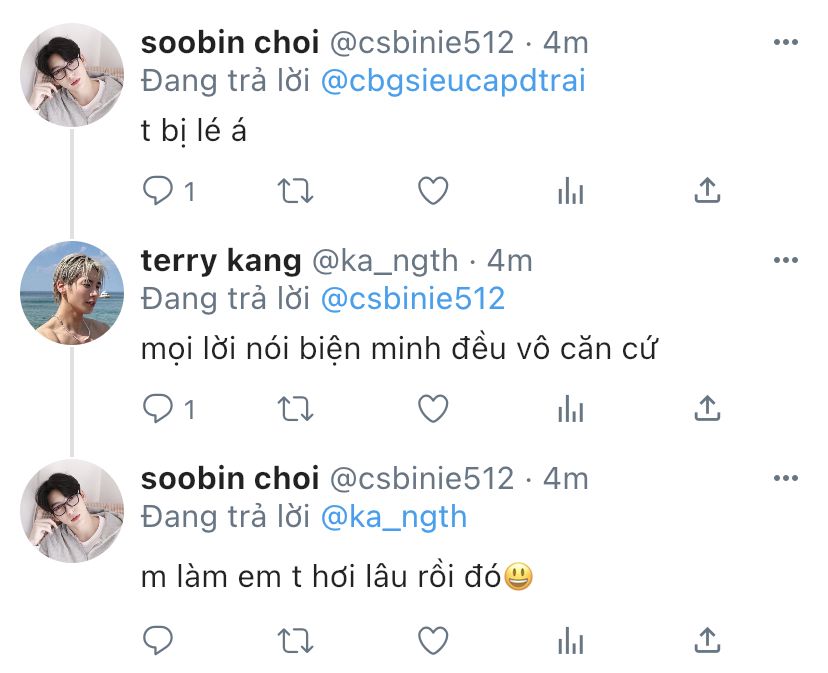Share terry kang's tweet
This screenshot has height=673, width=828.
[x=707, y=407]
